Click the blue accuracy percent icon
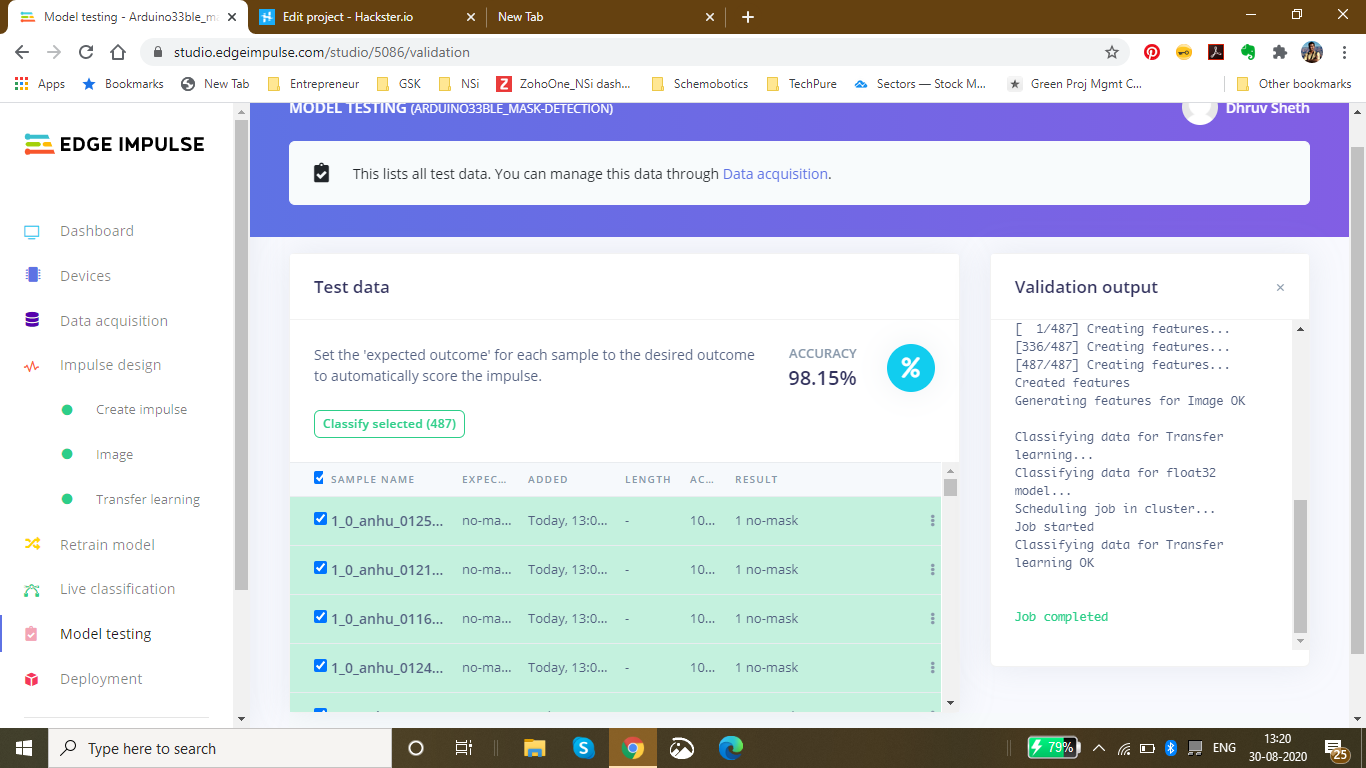1366x768 pixels. (x=910, y=368)
